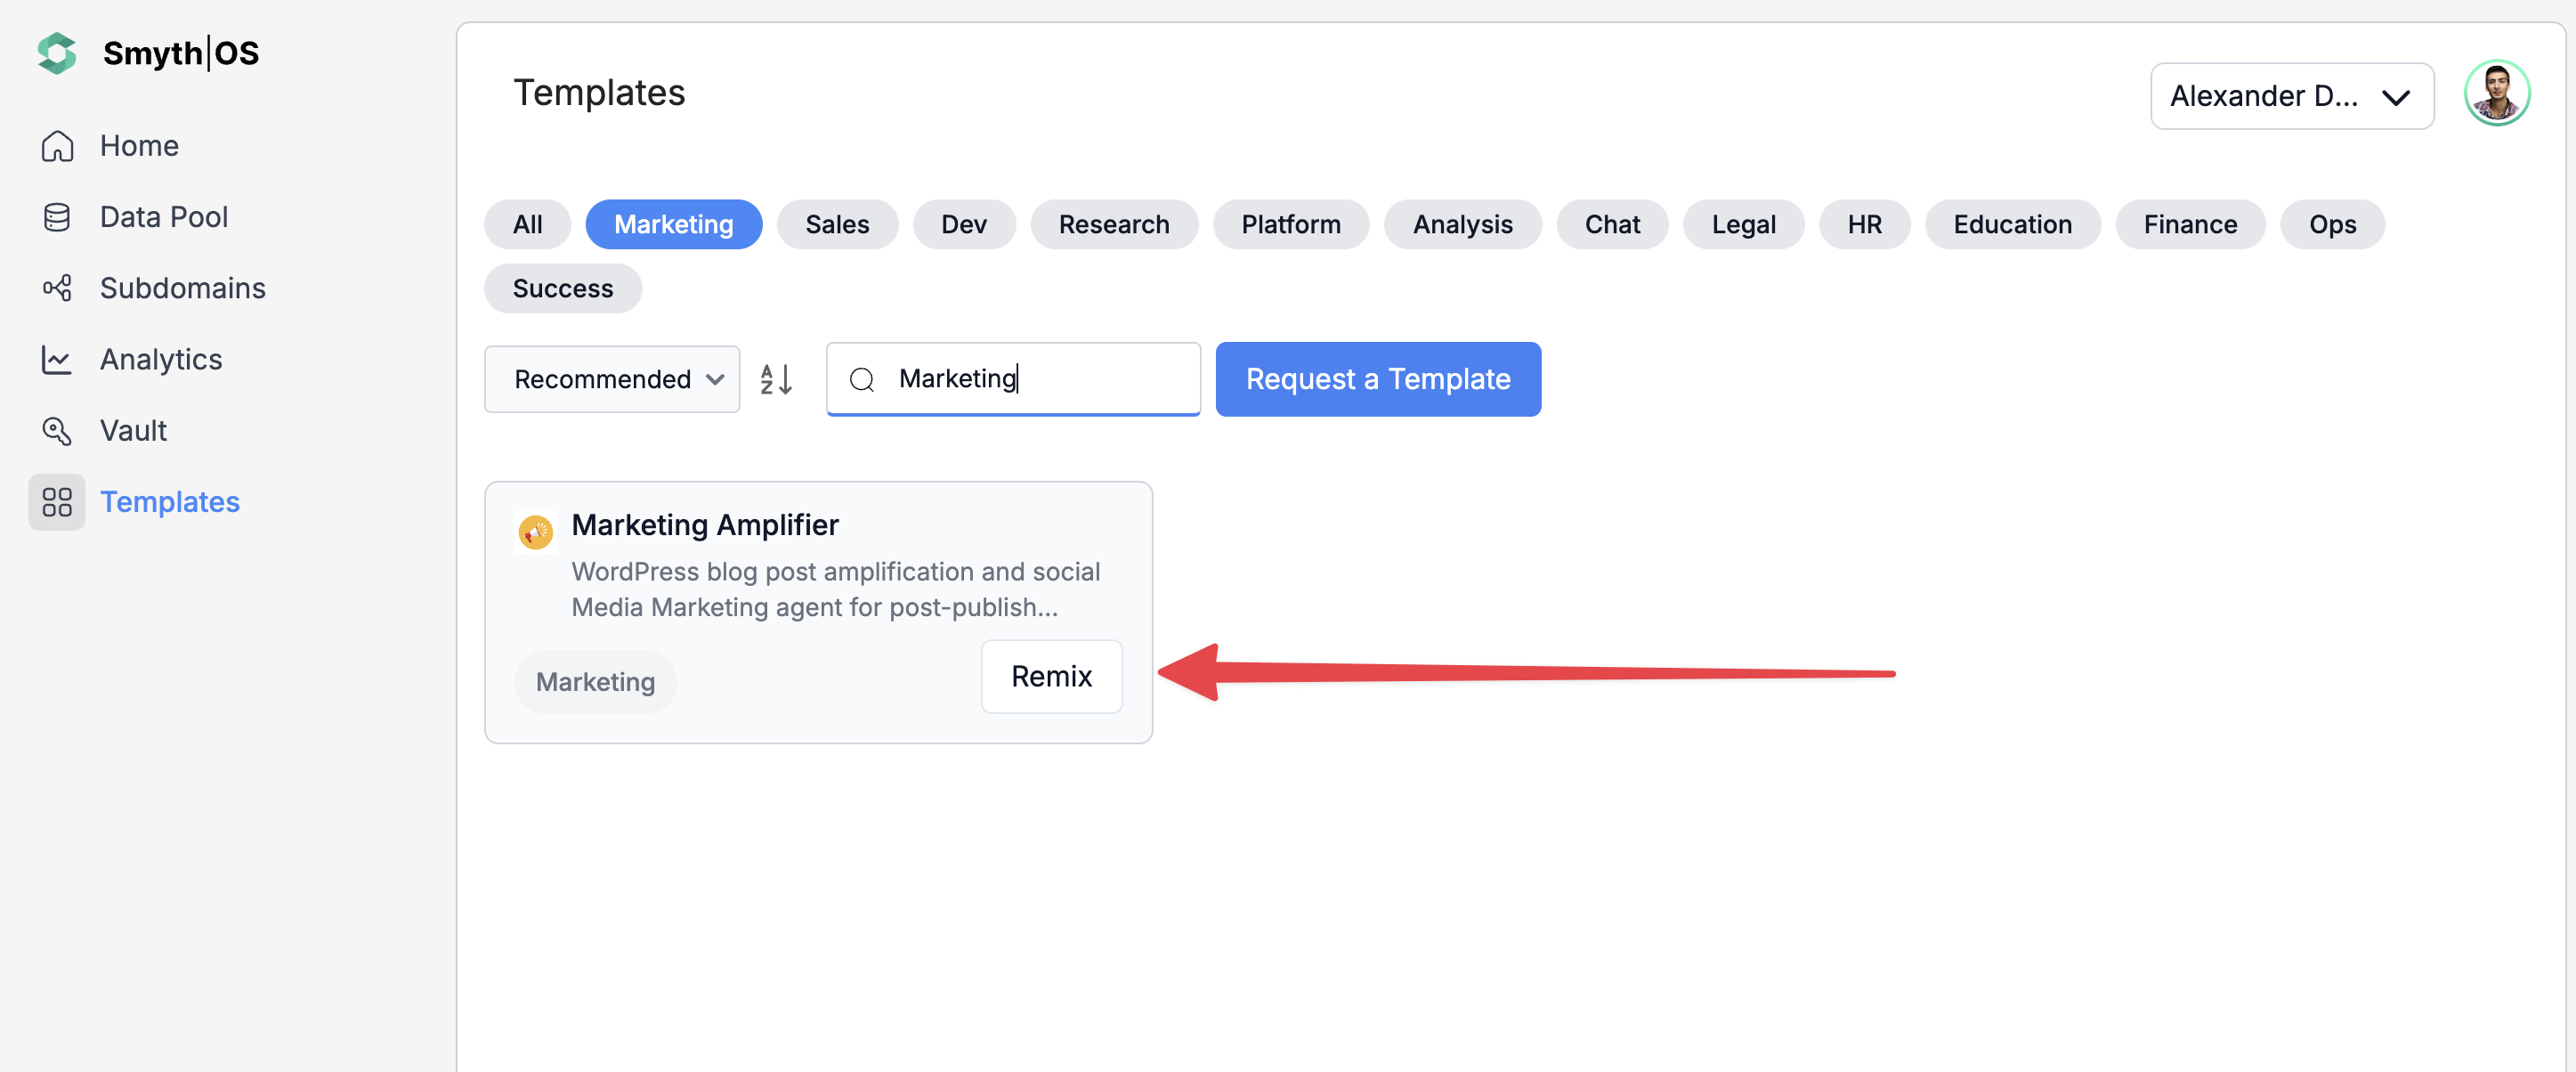Click the Vault key icon
2576x1072 pixels.
point(57,431)
